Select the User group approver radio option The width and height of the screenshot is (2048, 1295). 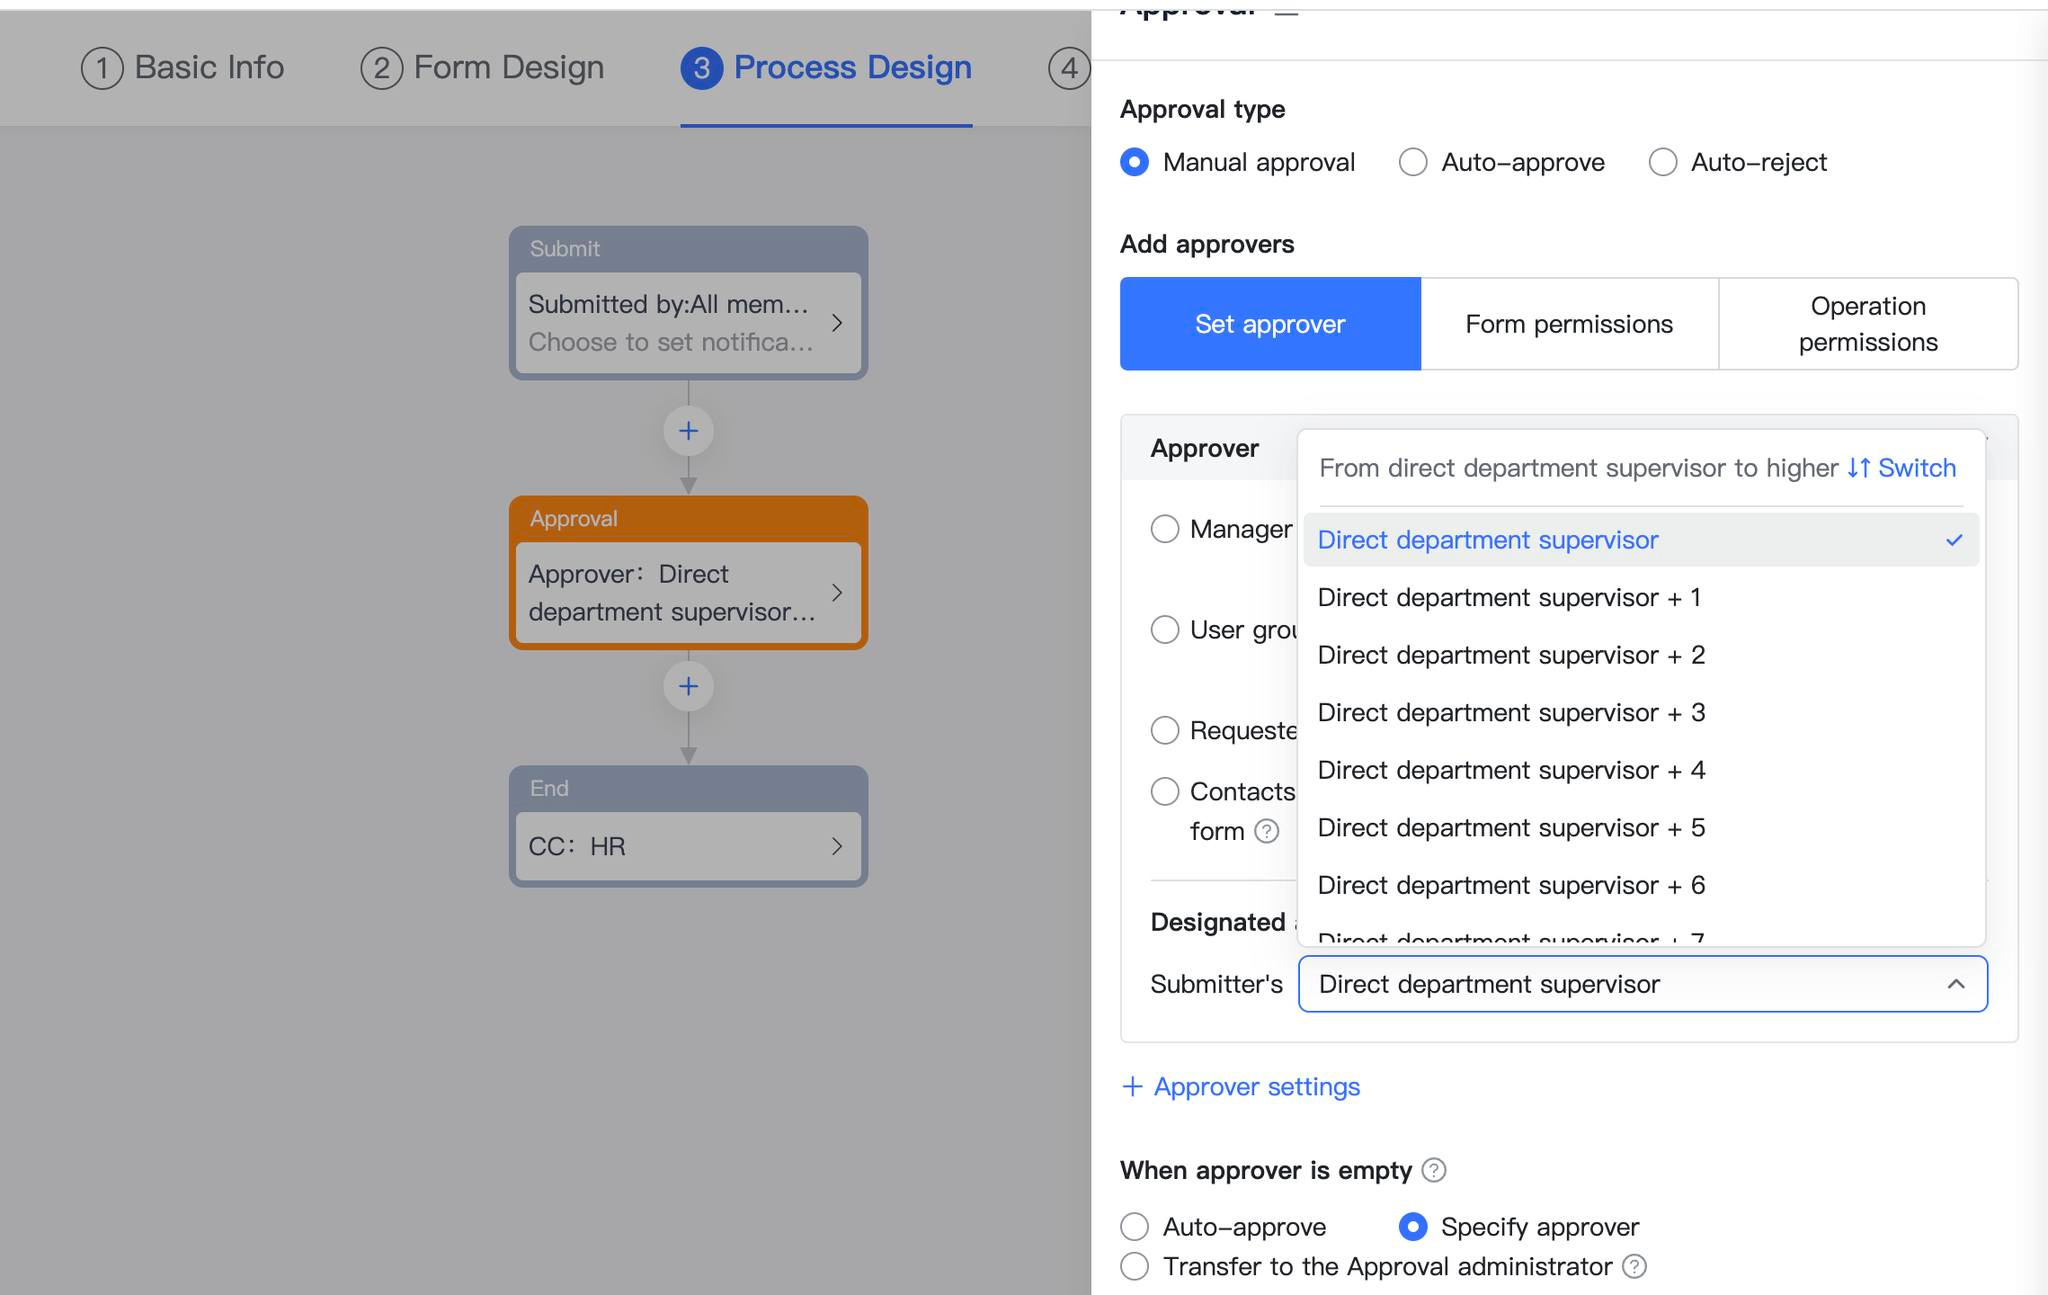pos(1165,629)
